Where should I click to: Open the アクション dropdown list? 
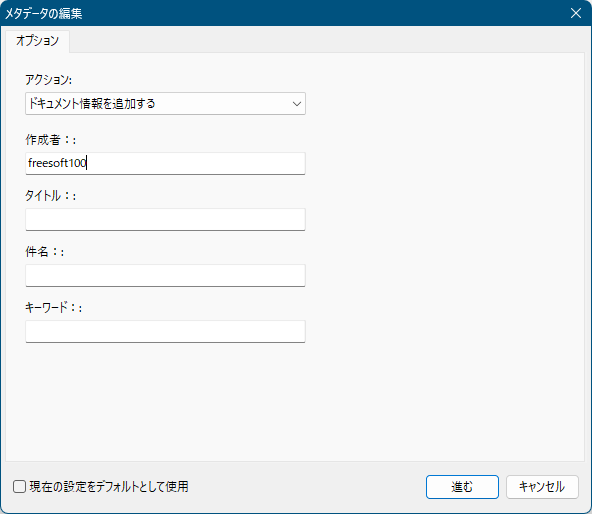coord(165,103)
